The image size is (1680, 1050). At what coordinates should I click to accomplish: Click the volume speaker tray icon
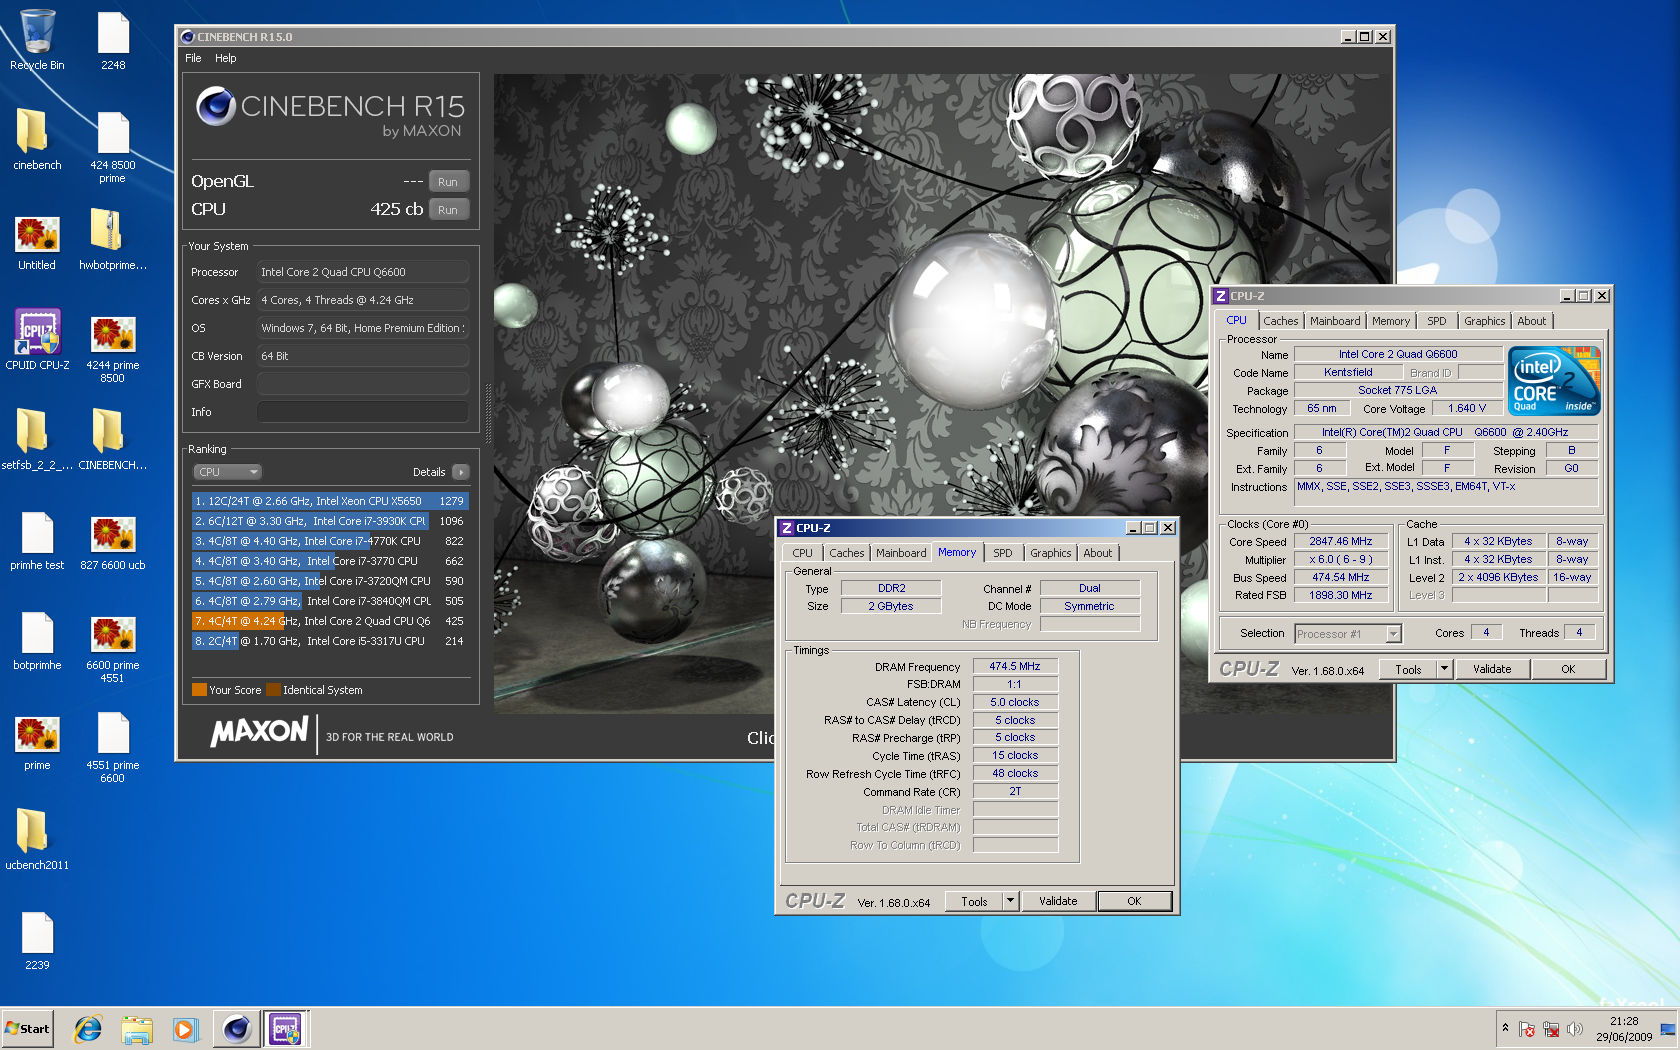click(x=1576, y=1029)
